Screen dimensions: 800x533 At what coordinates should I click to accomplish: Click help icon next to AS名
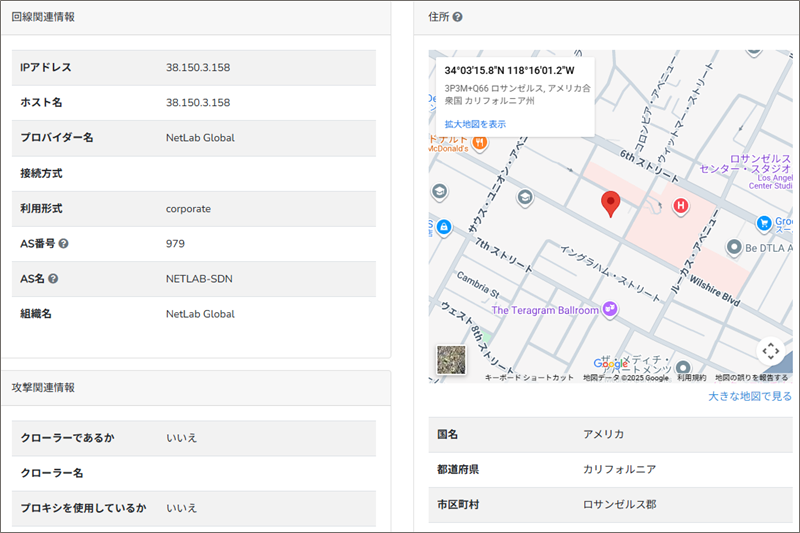(x=53, y=279)
